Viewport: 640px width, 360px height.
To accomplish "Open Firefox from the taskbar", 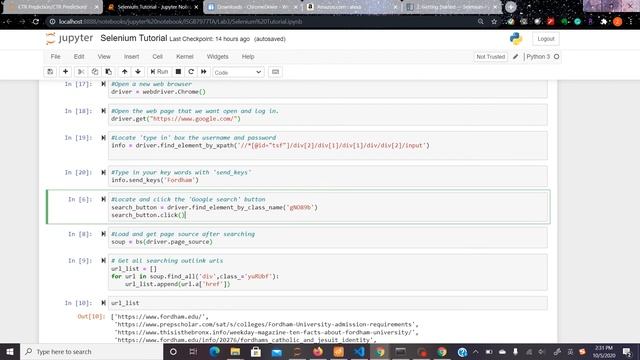I will [x=318, y=352].
